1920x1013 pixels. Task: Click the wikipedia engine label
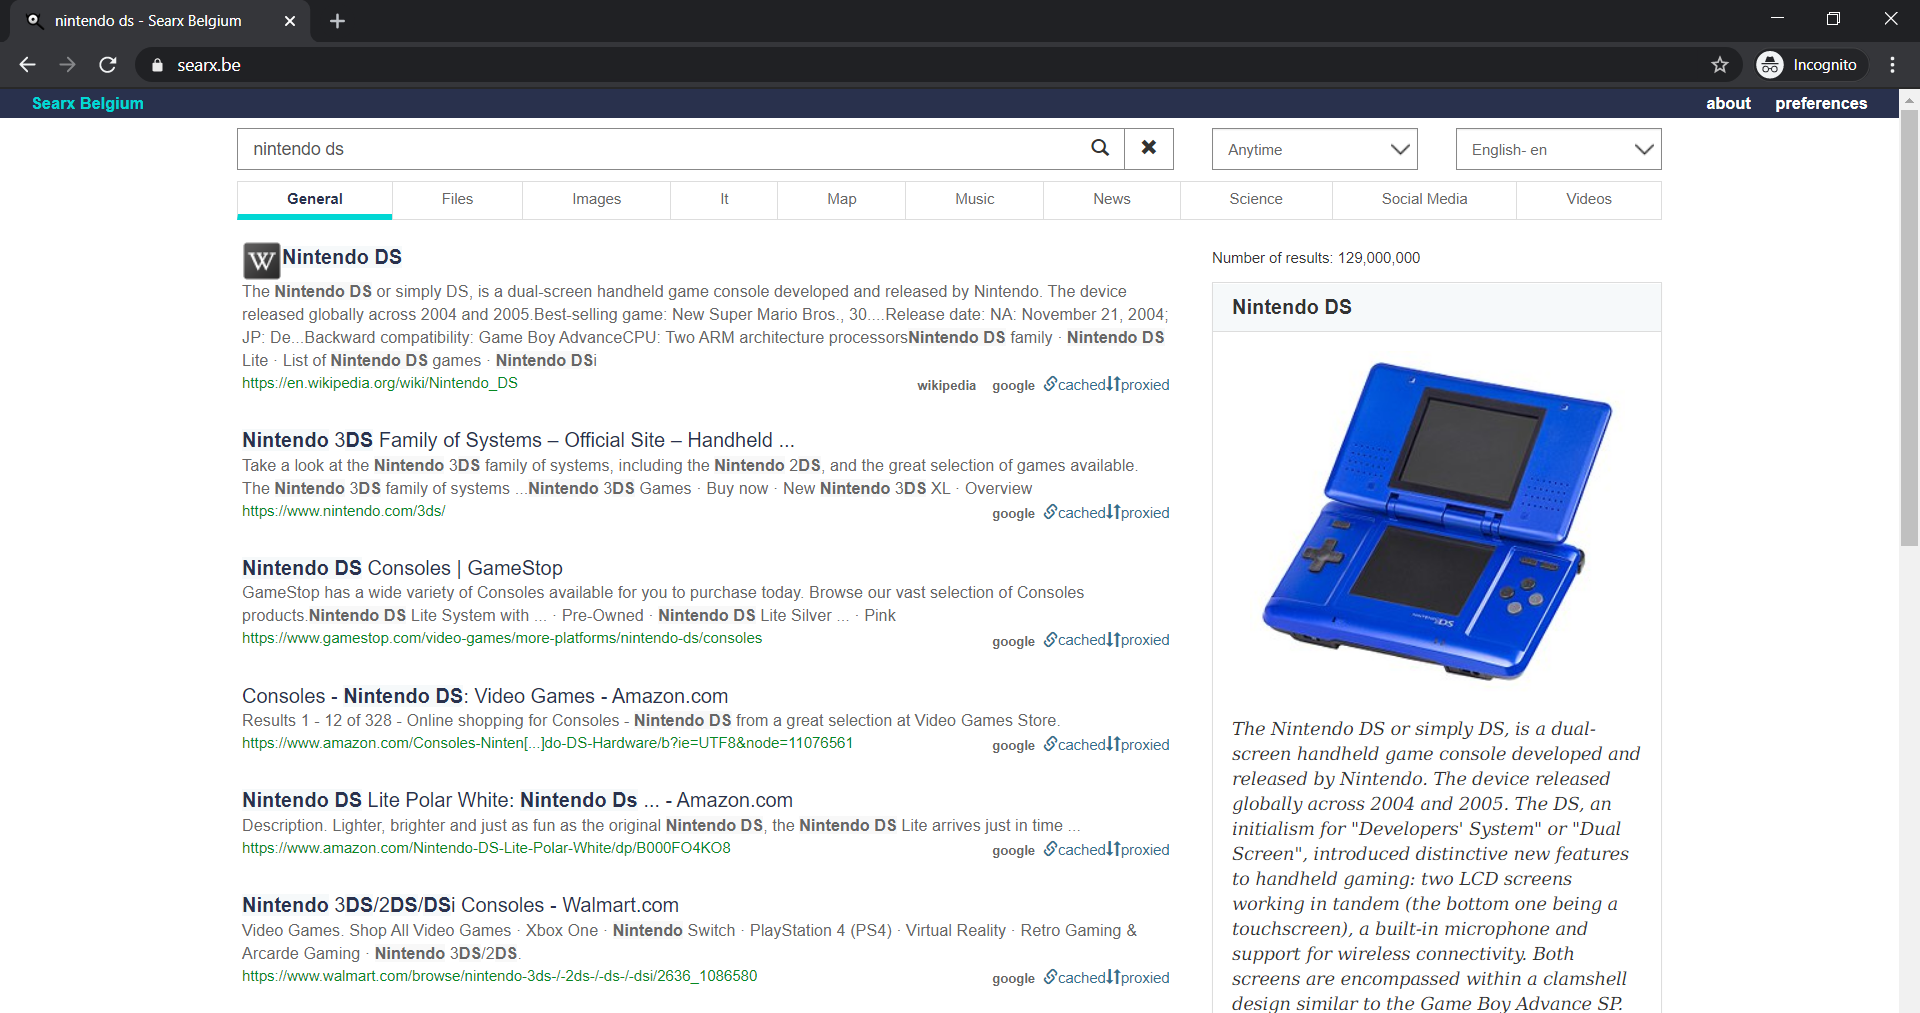coord(946,386)
